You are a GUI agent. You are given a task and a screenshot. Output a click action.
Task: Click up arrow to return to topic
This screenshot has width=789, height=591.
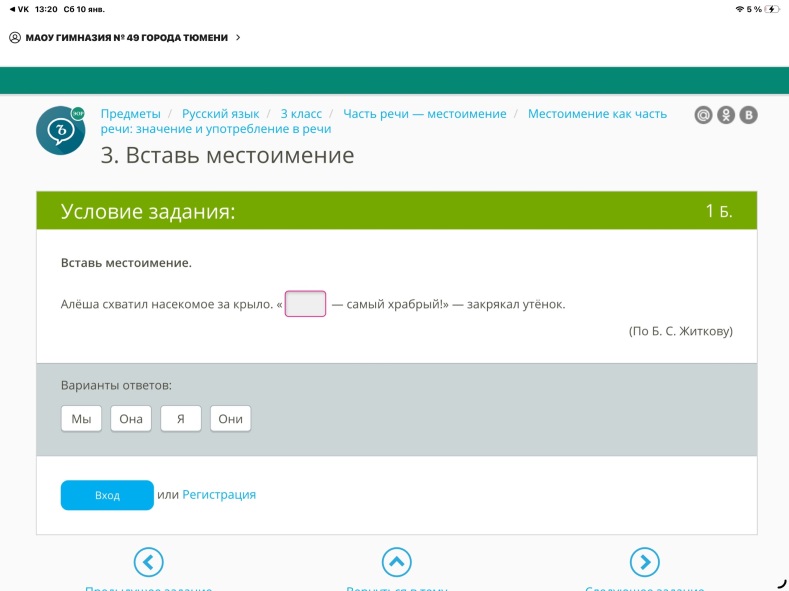397,561
